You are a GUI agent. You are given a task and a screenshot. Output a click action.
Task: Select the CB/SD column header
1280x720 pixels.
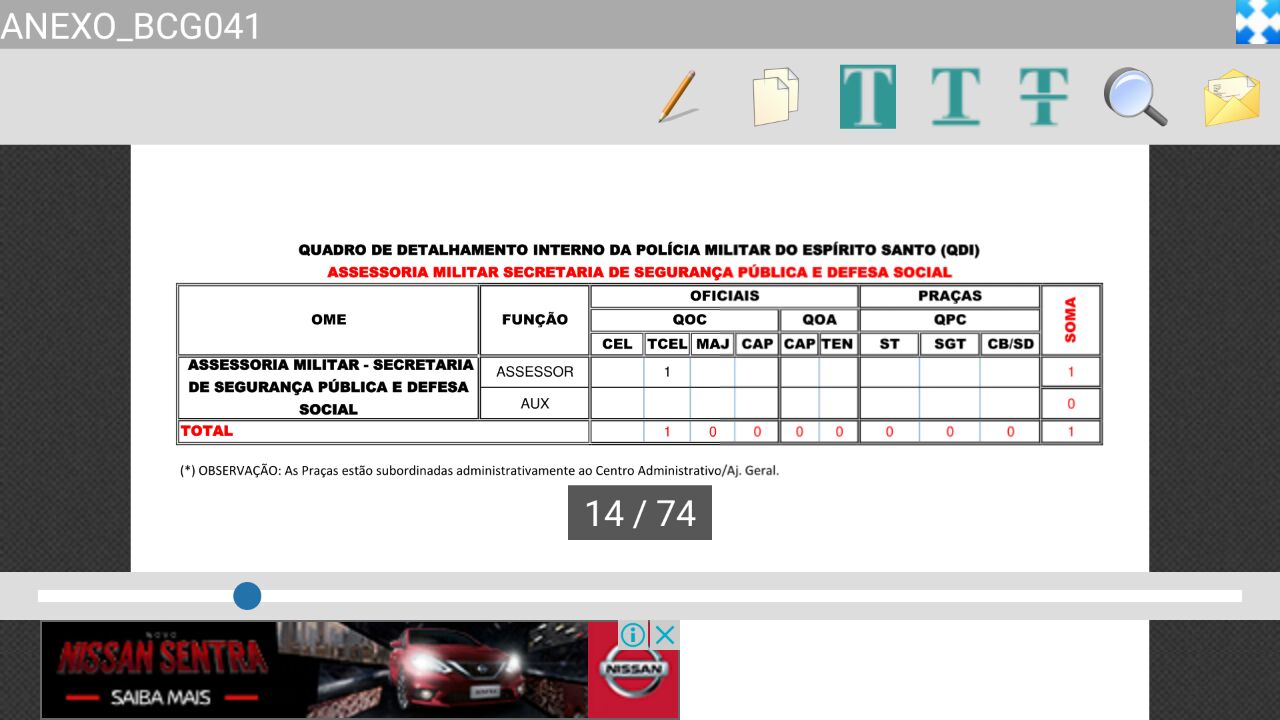tap(1010, 344)
